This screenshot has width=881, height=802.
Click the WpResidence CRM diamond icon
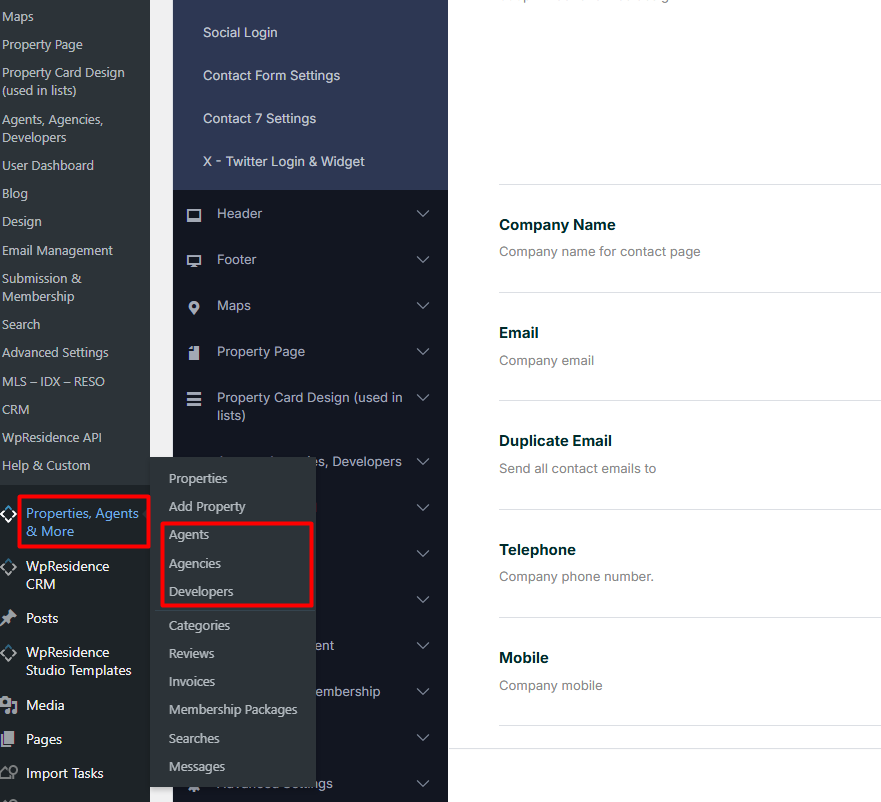click(x=9, y=567)
